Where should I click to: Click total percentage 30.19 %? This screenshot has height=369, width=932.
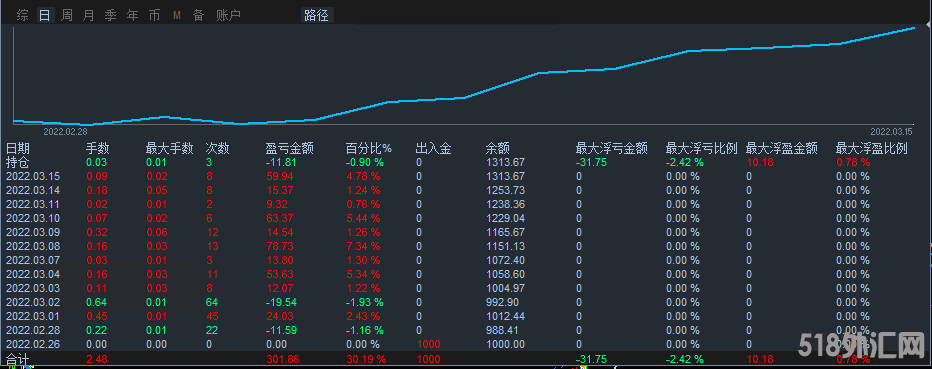tap(366, 359)
